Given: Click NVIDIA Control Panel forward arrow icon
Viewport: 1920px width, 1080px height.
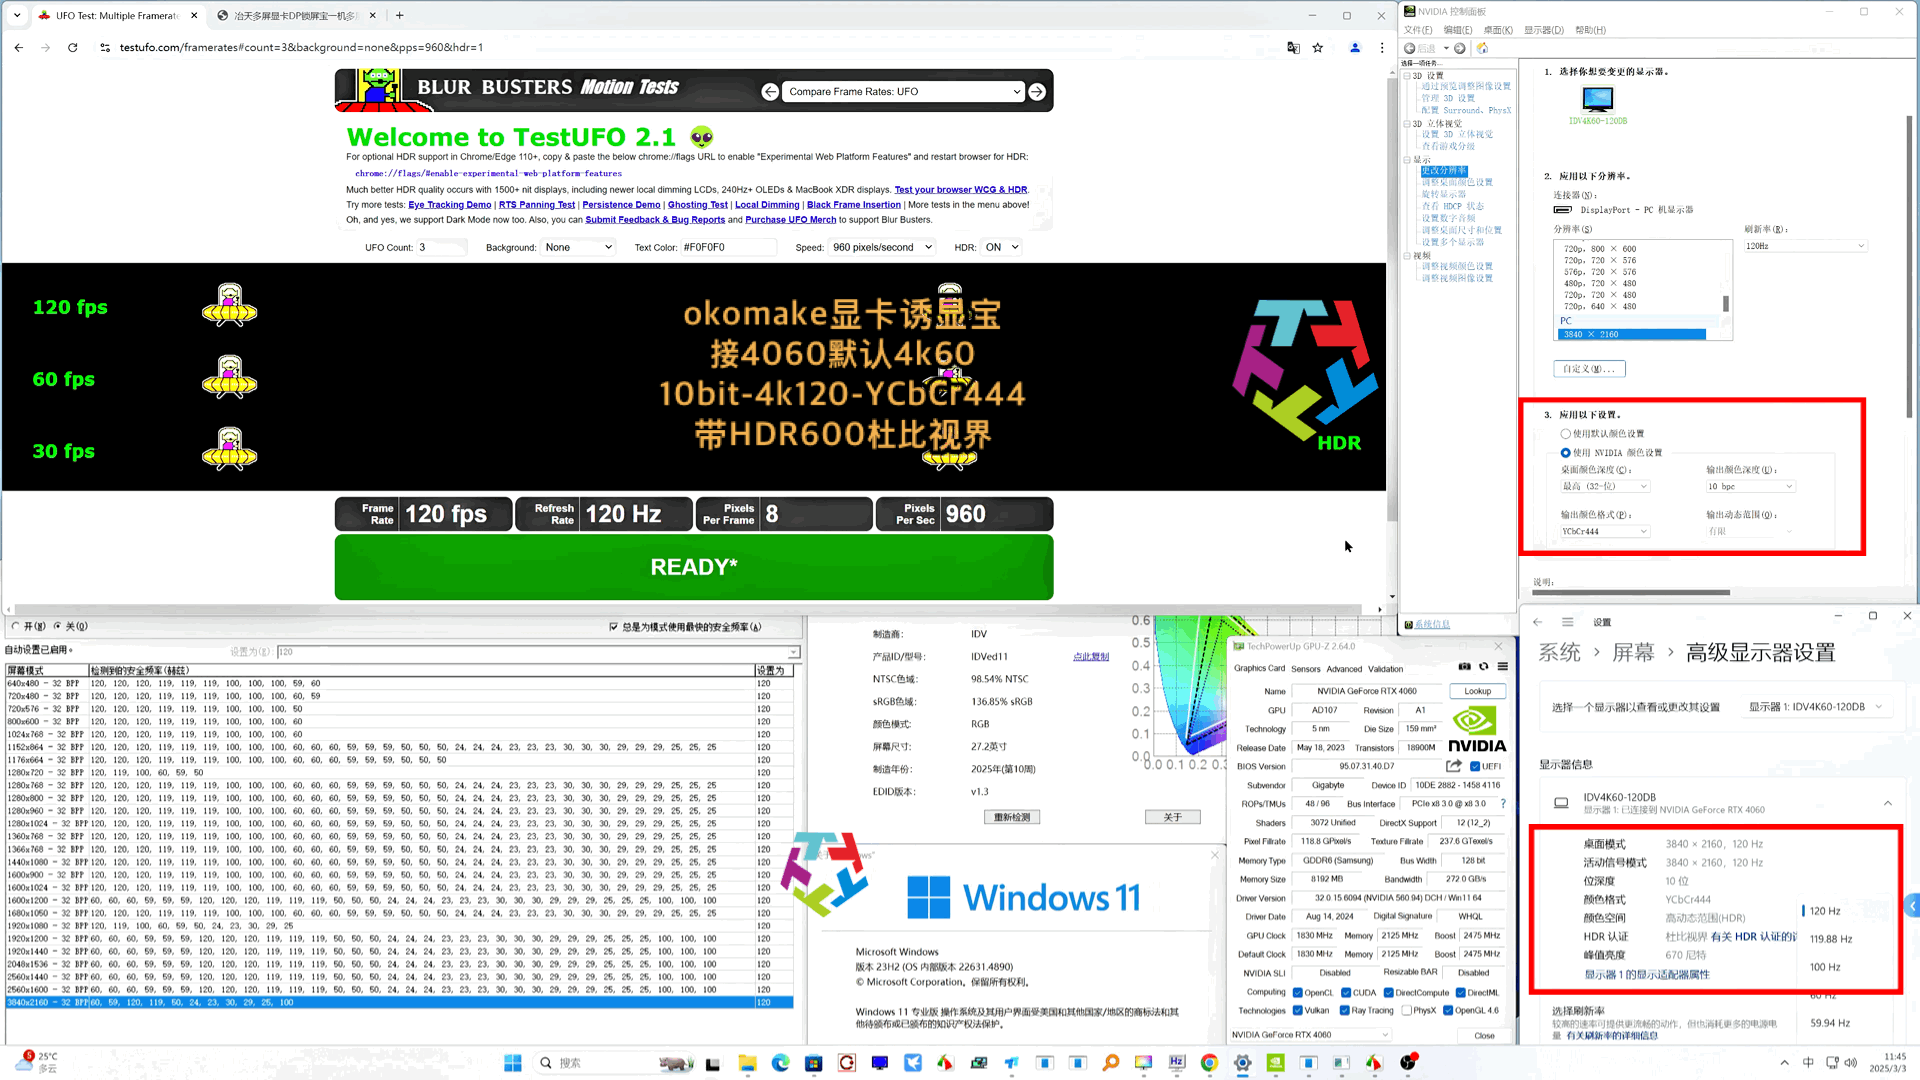Looking at the screenshot, I should (x=1460, y=48).
